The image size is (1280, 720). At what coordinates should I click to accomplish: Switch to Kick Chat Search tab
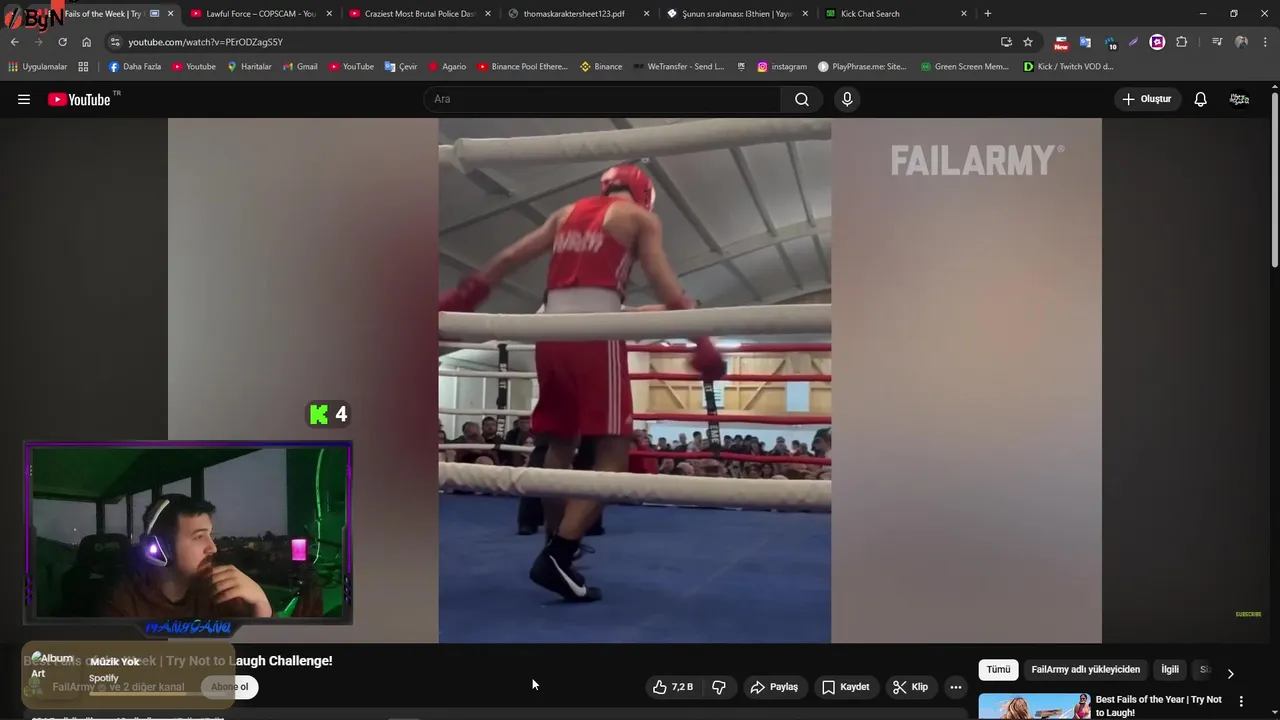point(896,14)
